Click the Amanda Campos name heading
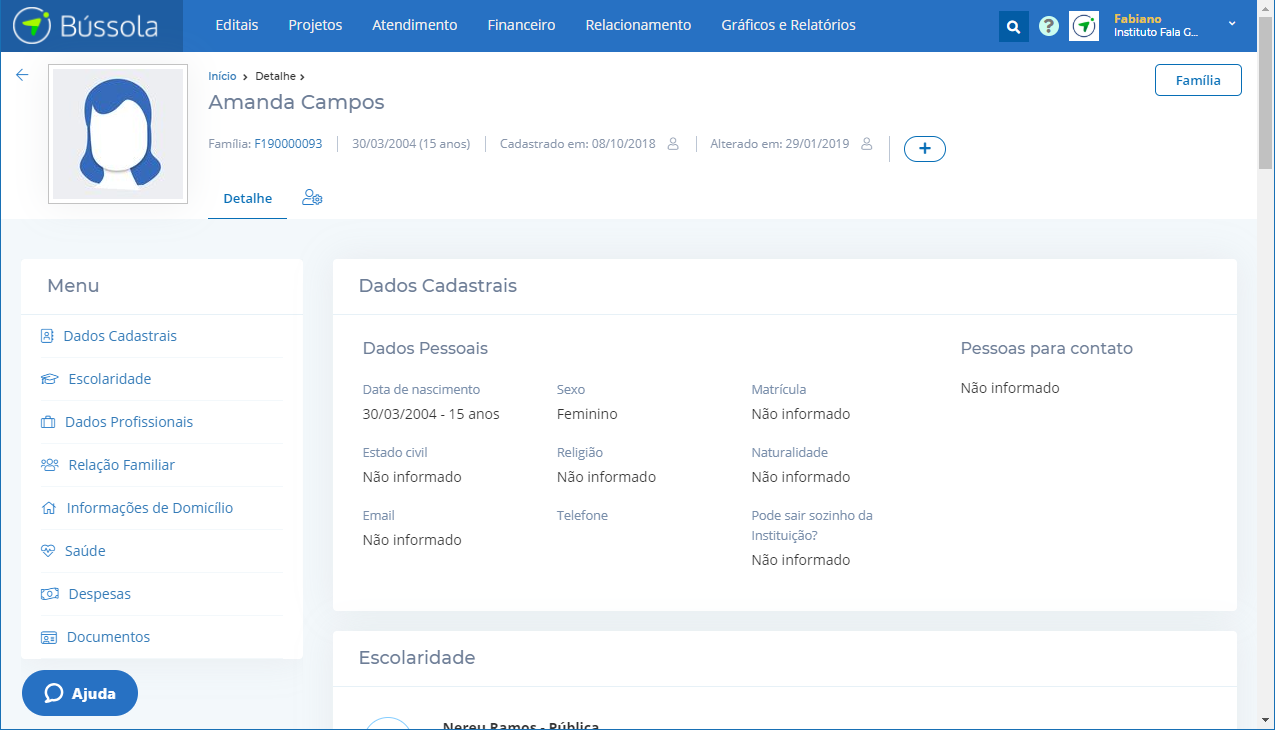 tap(296, 102)
